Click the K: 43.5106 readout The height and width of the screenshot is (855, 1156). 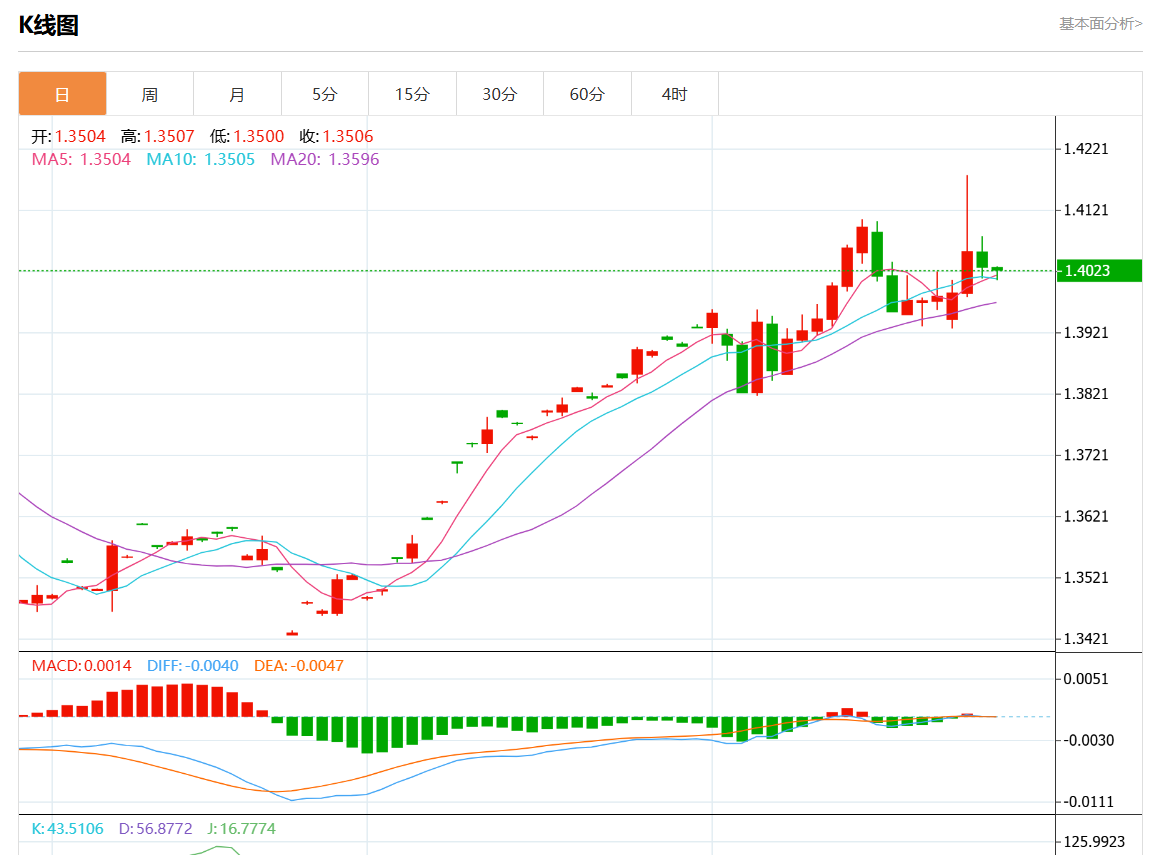click(x=67, y=828)
